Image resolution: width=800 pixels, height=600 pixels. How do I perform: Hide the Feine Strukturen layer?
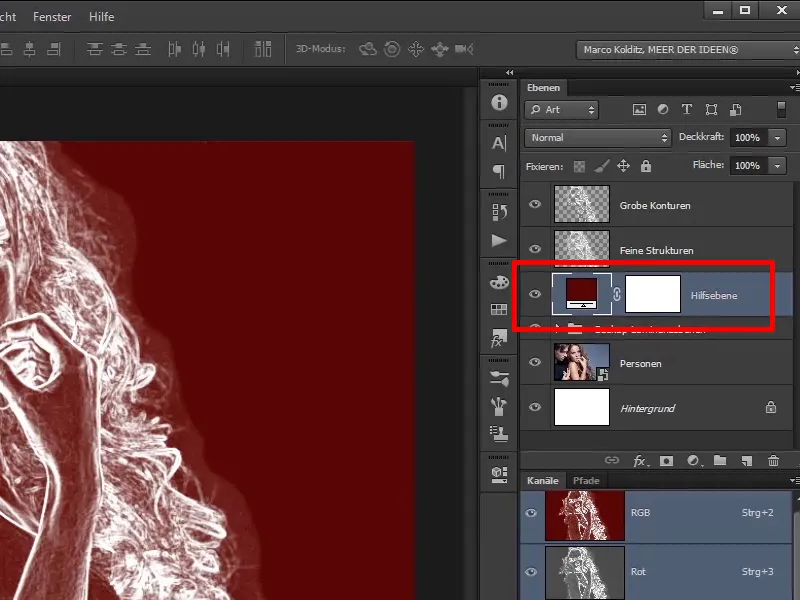pos(535,249)
